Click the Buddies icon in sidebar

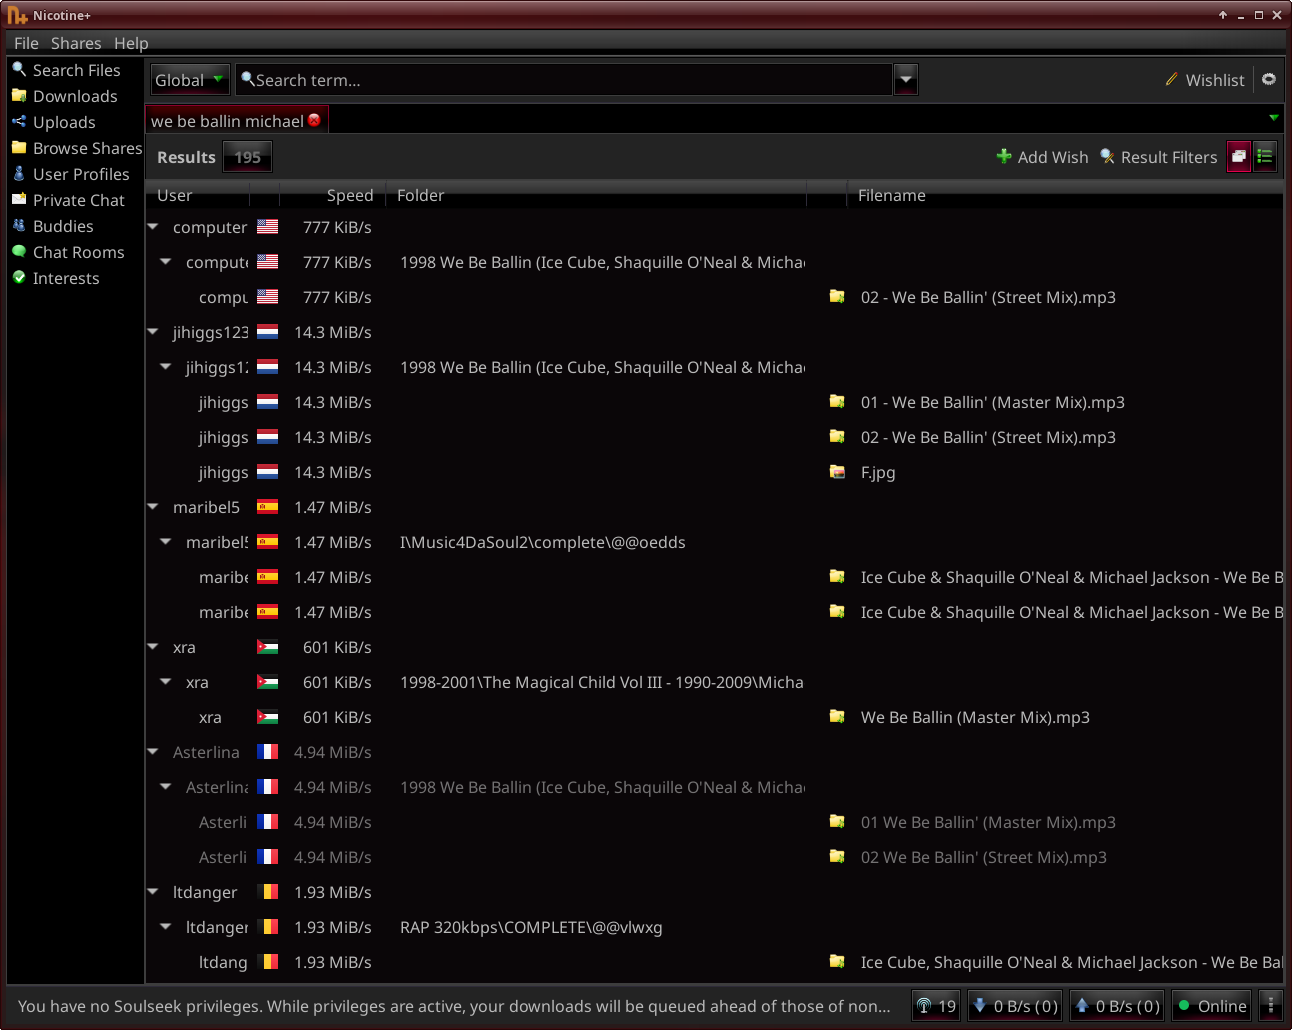[19, 226]
